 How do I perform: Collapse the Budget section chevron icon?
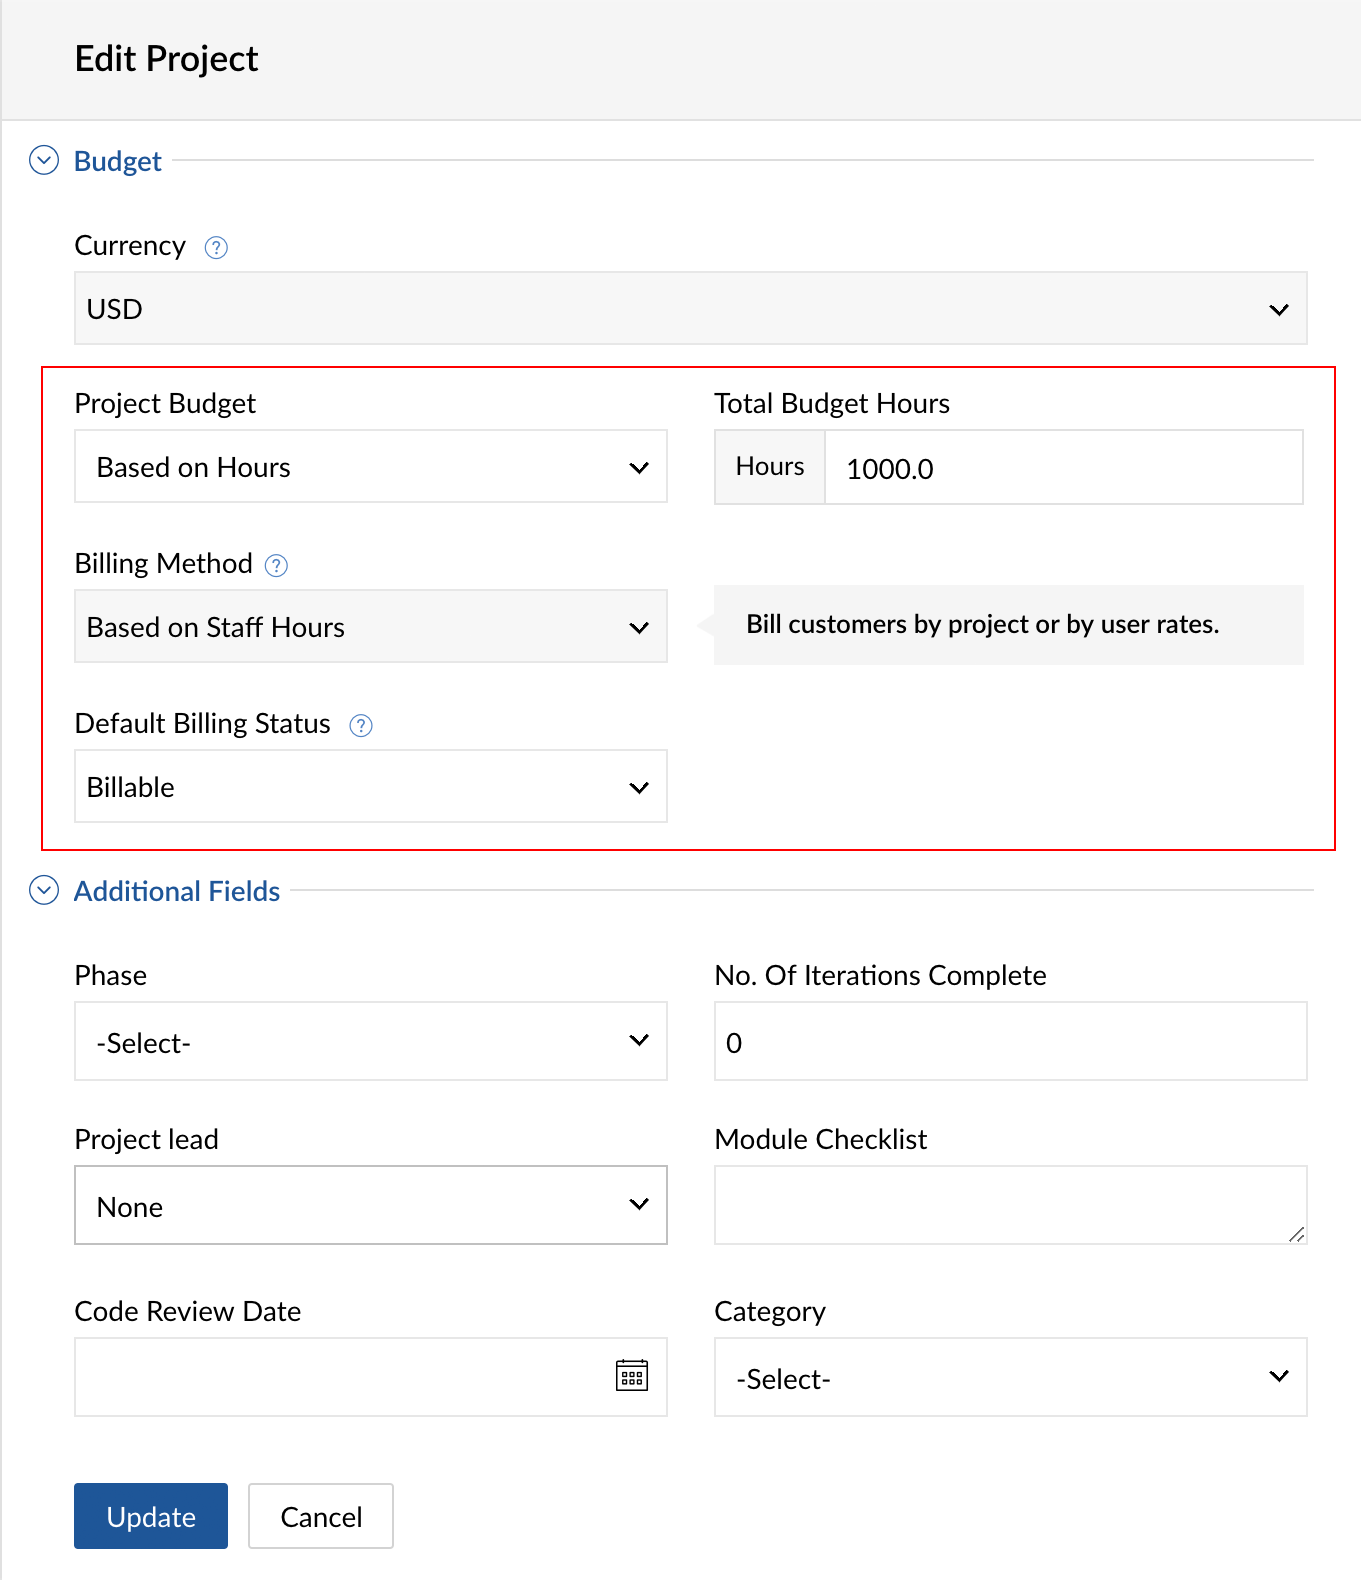44,160
